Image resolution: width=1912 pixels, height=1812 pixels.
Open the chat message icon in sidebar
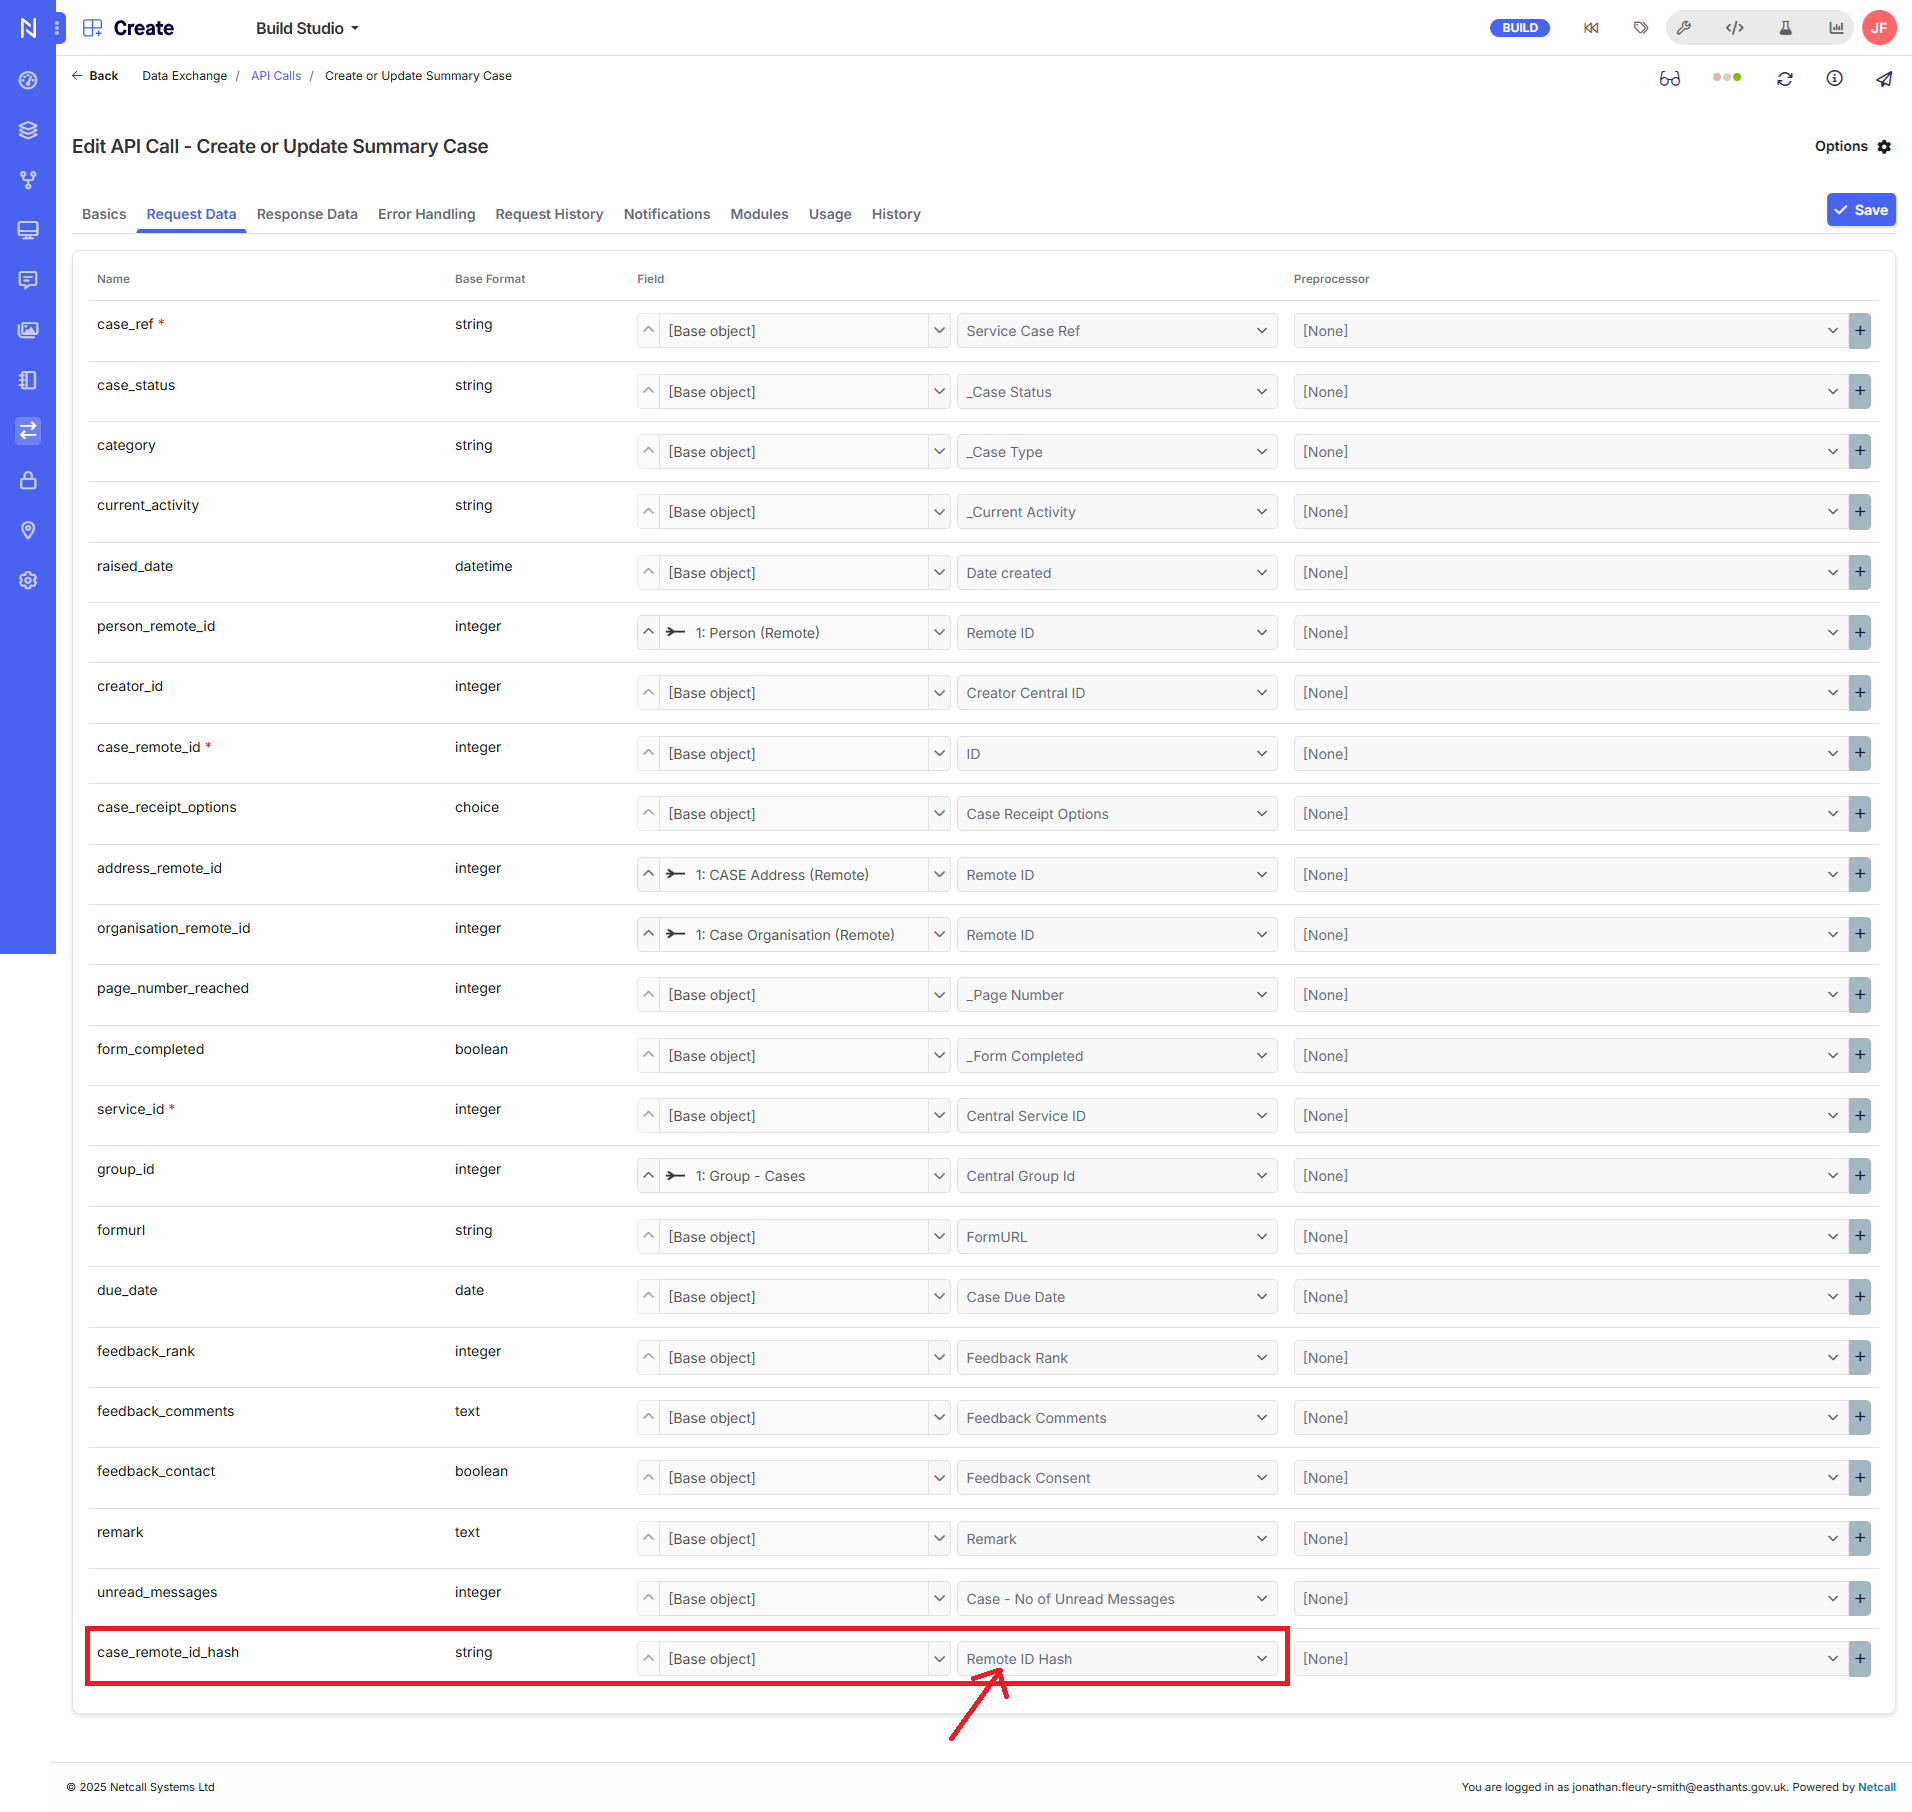[x=28, y=280]
